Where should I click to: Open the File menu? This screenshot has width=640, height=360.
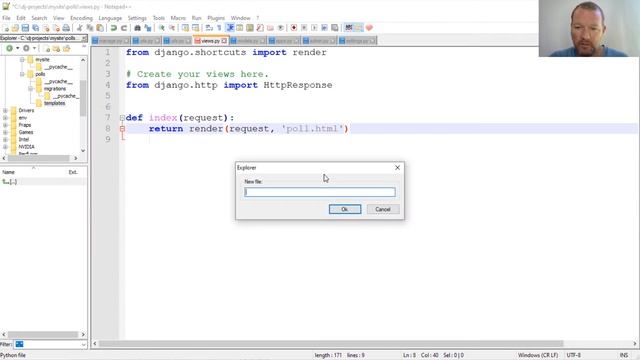[x=6, y=18]
